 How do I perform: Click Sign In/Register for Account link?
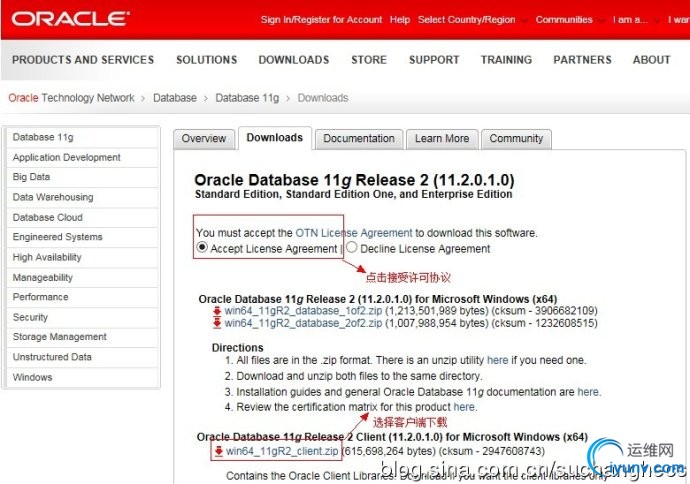[321, 20]
